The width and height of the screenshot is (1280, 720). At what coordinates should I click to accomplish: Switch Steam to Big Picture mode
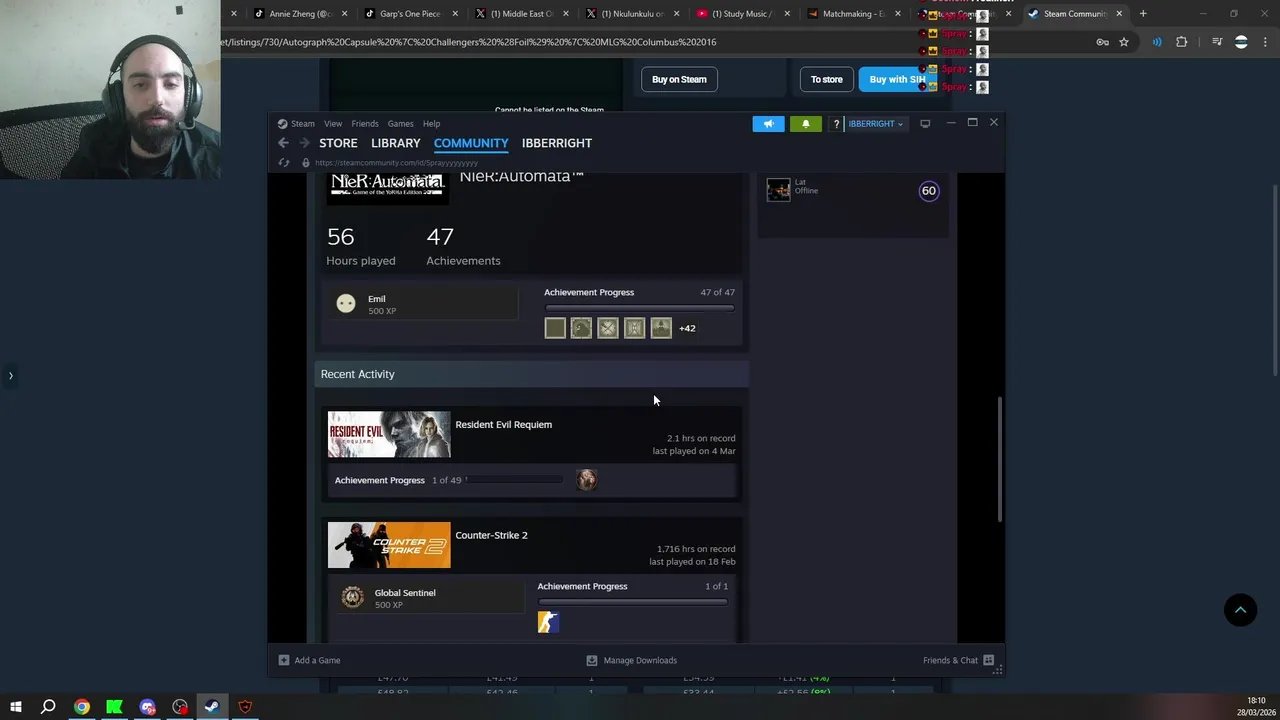coord(925,123)
